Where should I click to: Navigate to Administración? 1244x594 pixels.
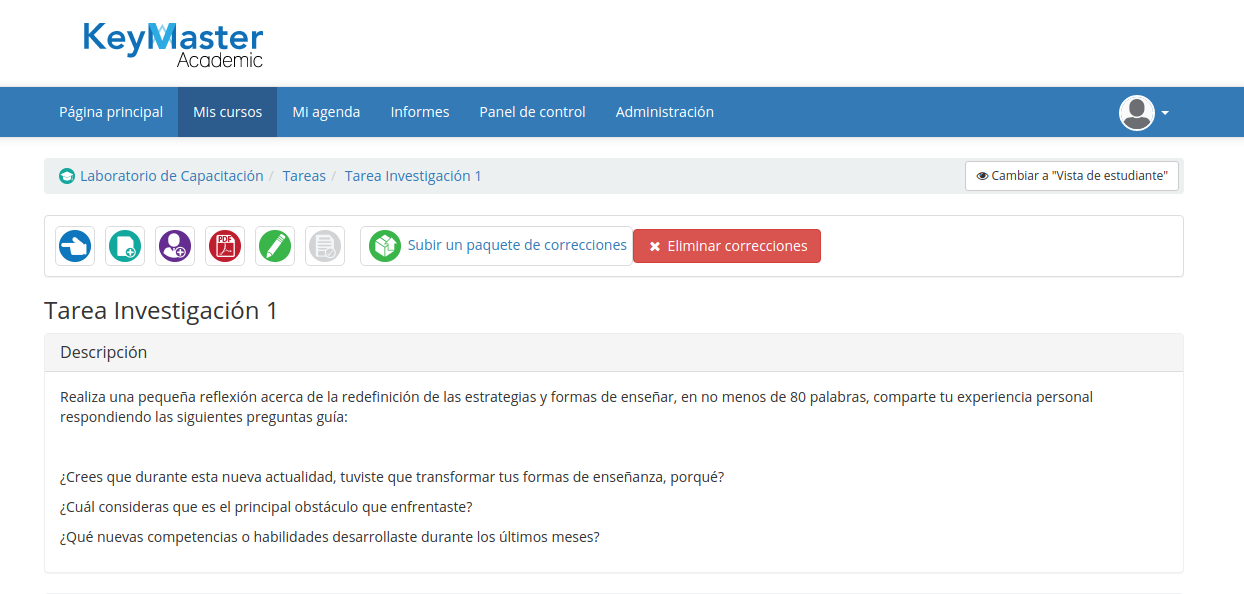click(x=665, y=112)
